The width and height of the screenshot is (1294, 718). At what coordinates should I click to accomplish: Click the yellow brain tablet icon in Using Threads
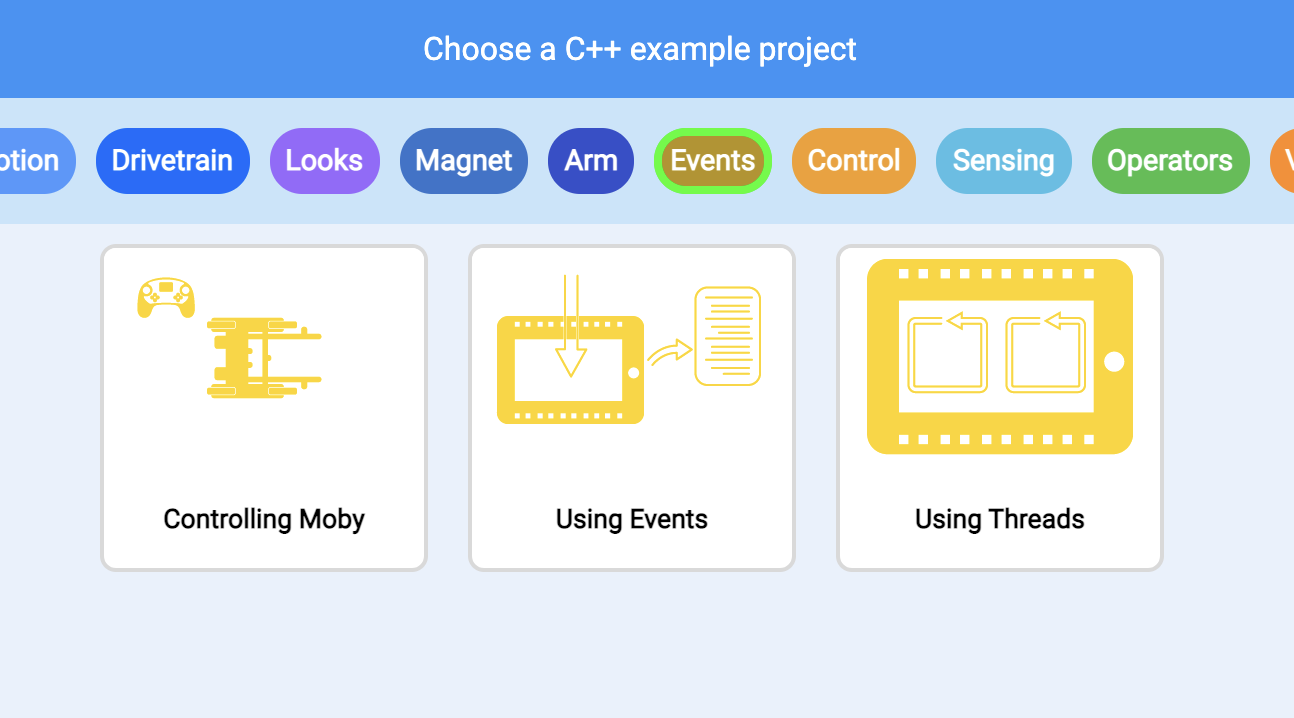point(1000,356)
